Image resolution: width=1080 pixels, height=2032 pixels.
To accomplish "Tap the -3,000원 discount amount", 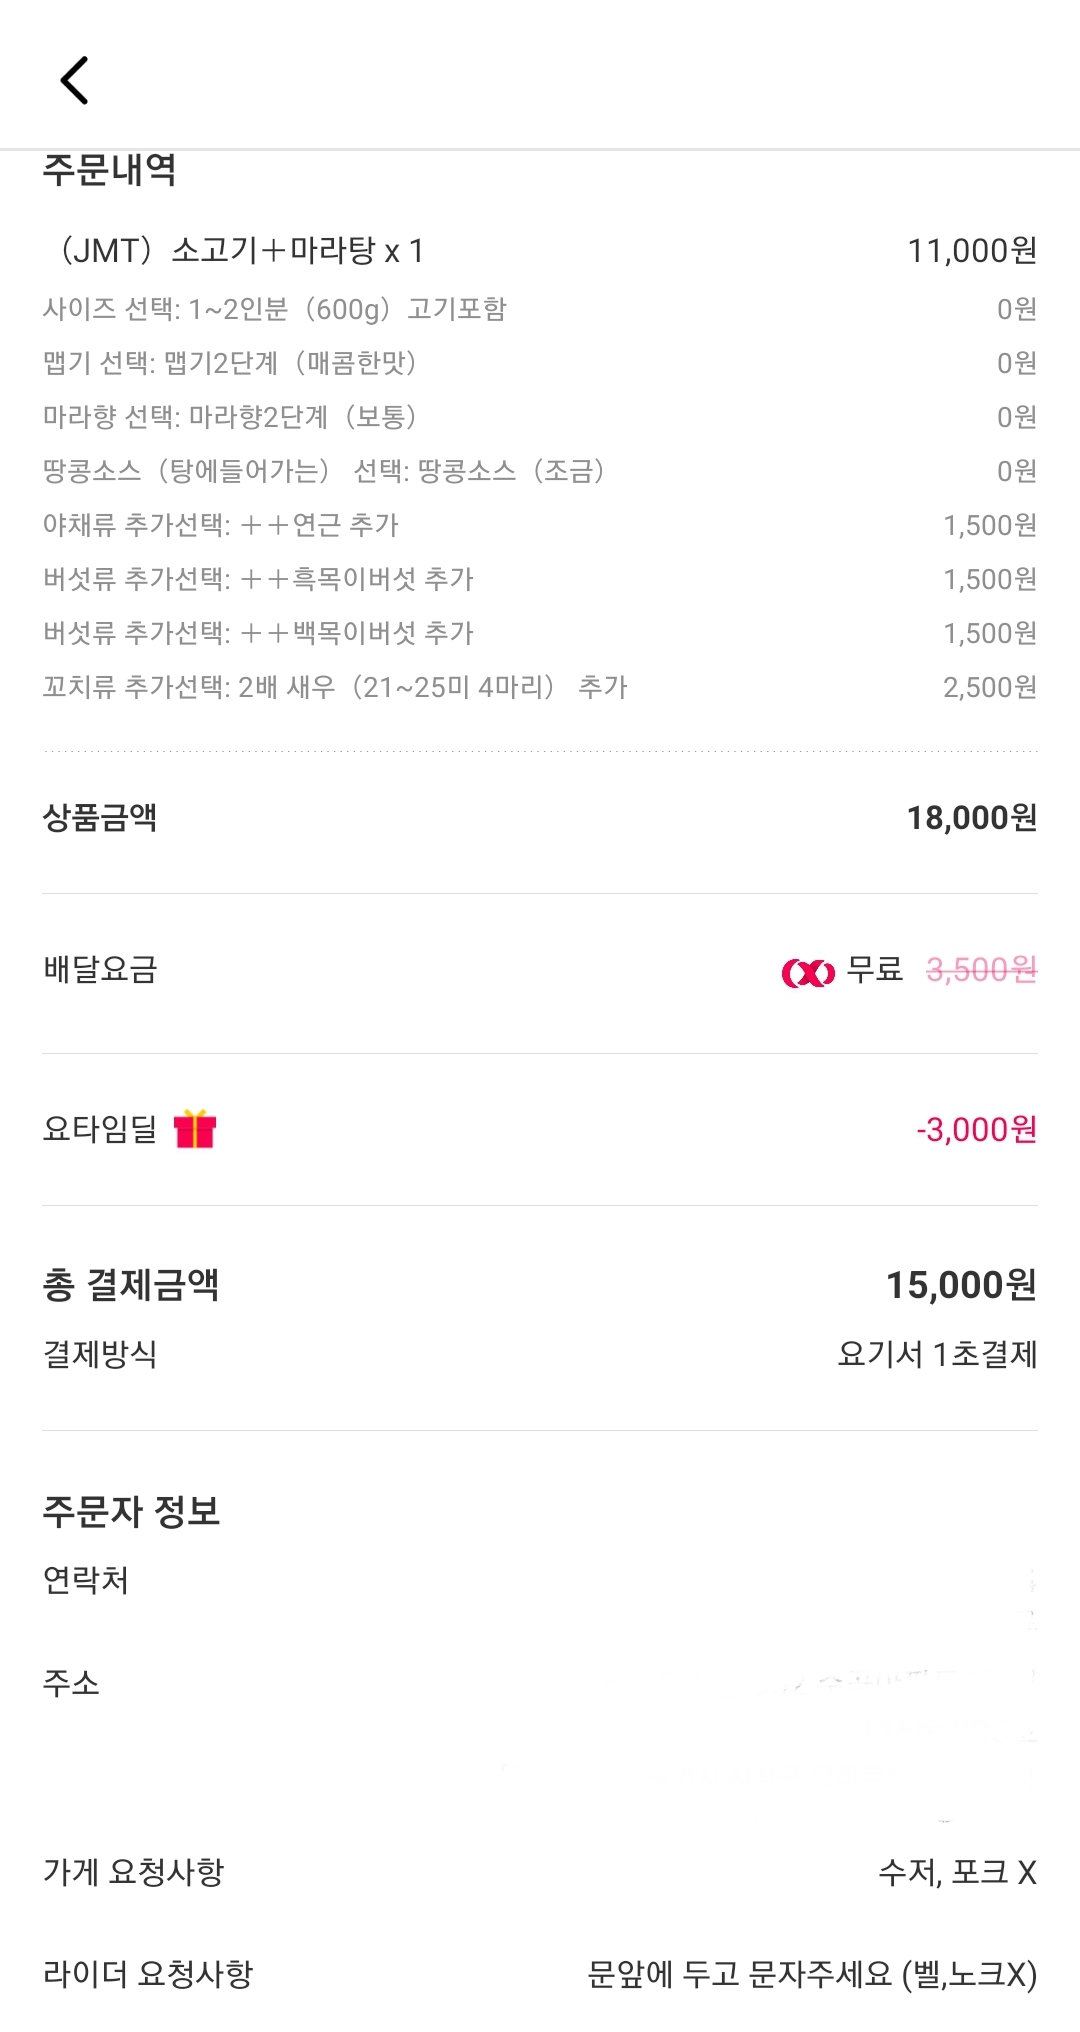I will pos(976,1130).
